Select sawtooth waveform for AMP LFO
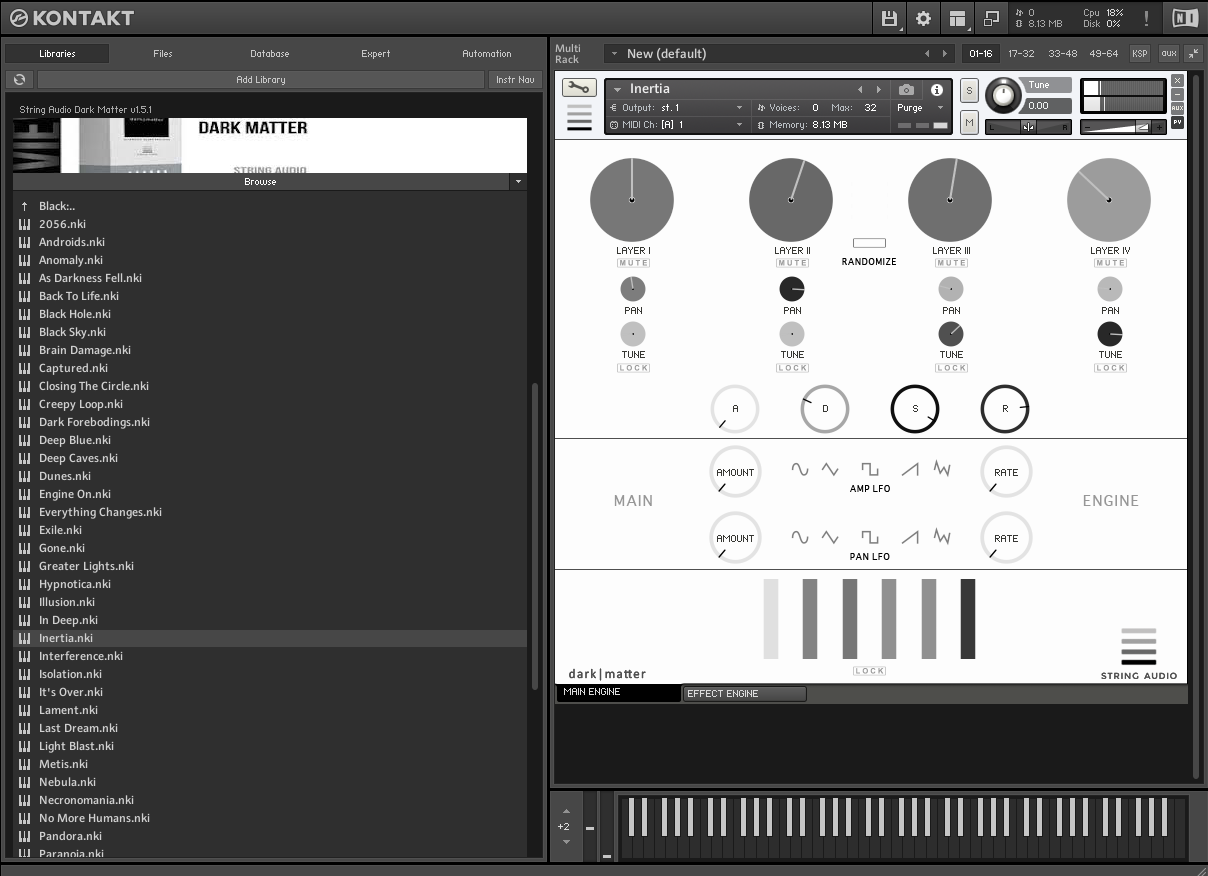Screen dimensions: 1208x876 (x=910, y=468)
